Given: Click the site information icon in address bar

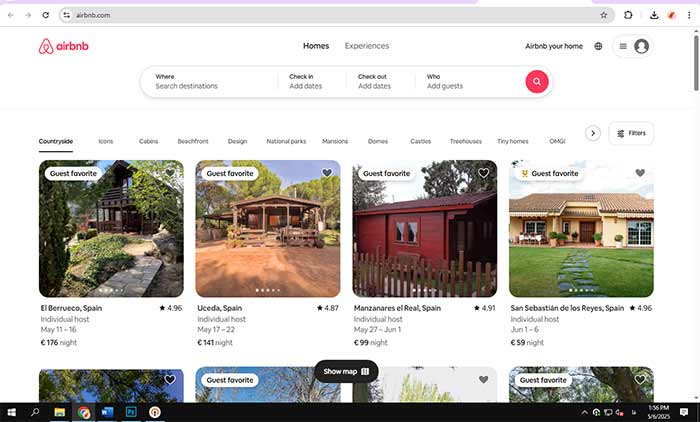Looking at the screenshot, I should pyautogui.click(x=67, y=15).
